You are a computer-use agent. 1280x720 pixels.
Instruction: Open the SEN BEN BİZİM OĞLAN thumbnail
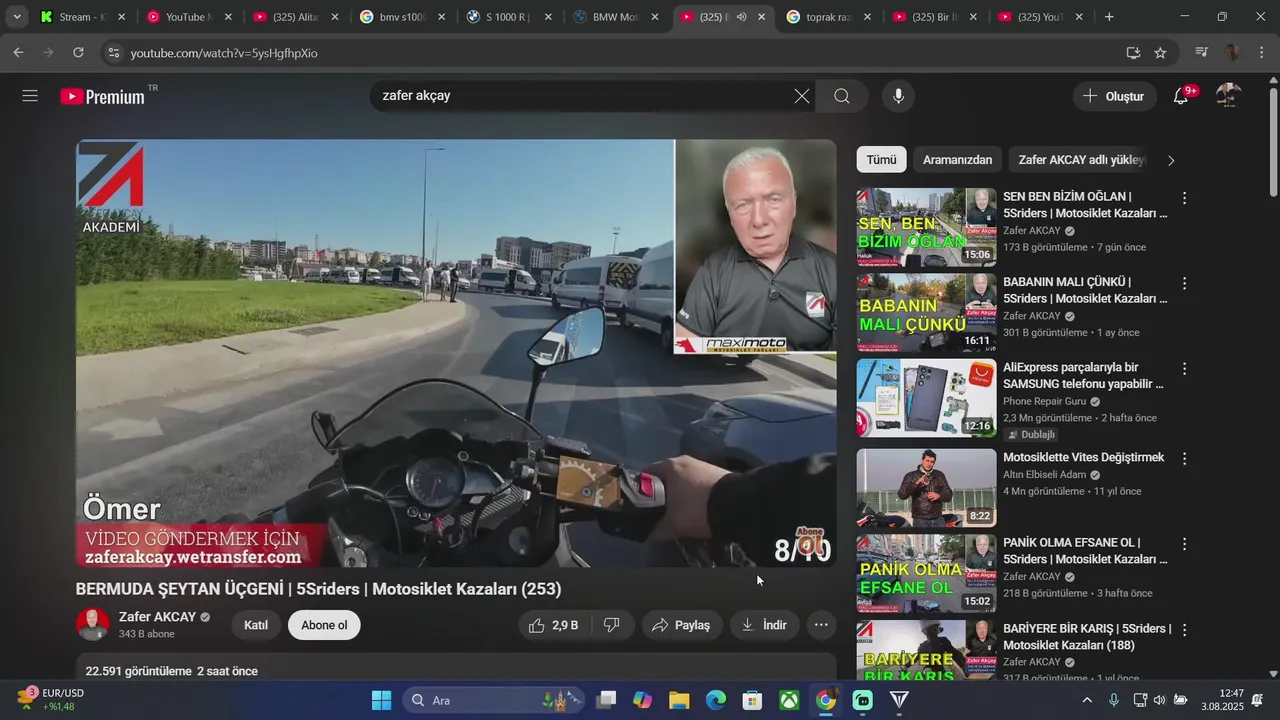click(x=926, y=227)
